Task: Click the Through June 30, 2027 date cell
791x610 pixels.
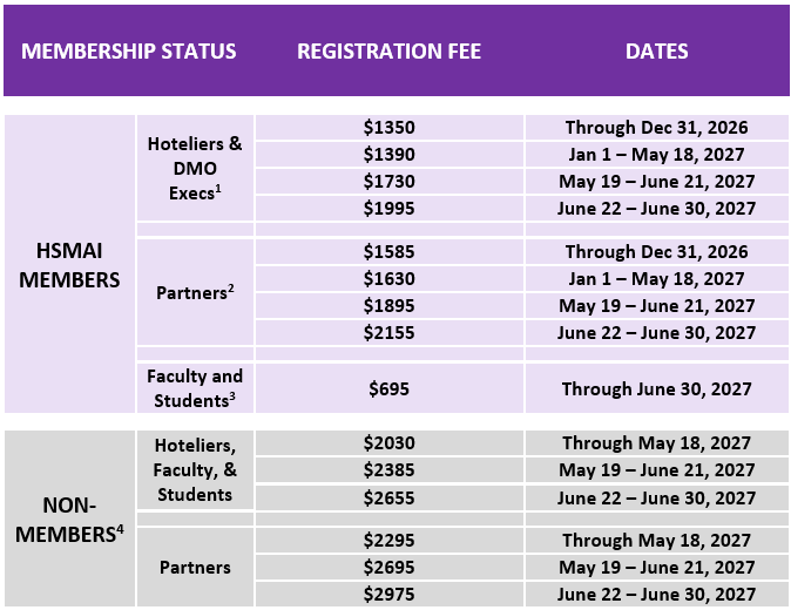Action: point(657,388)
